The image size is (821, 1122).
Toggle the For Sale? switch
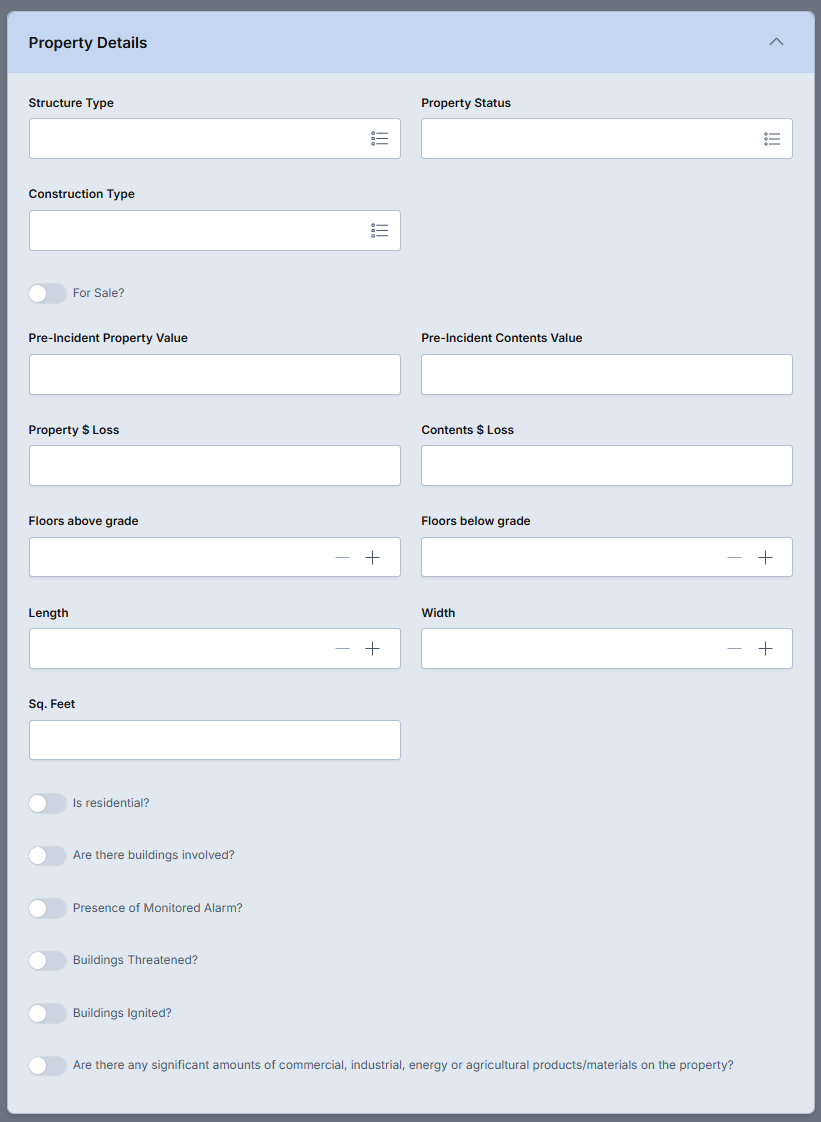click(x=47, y=293)
